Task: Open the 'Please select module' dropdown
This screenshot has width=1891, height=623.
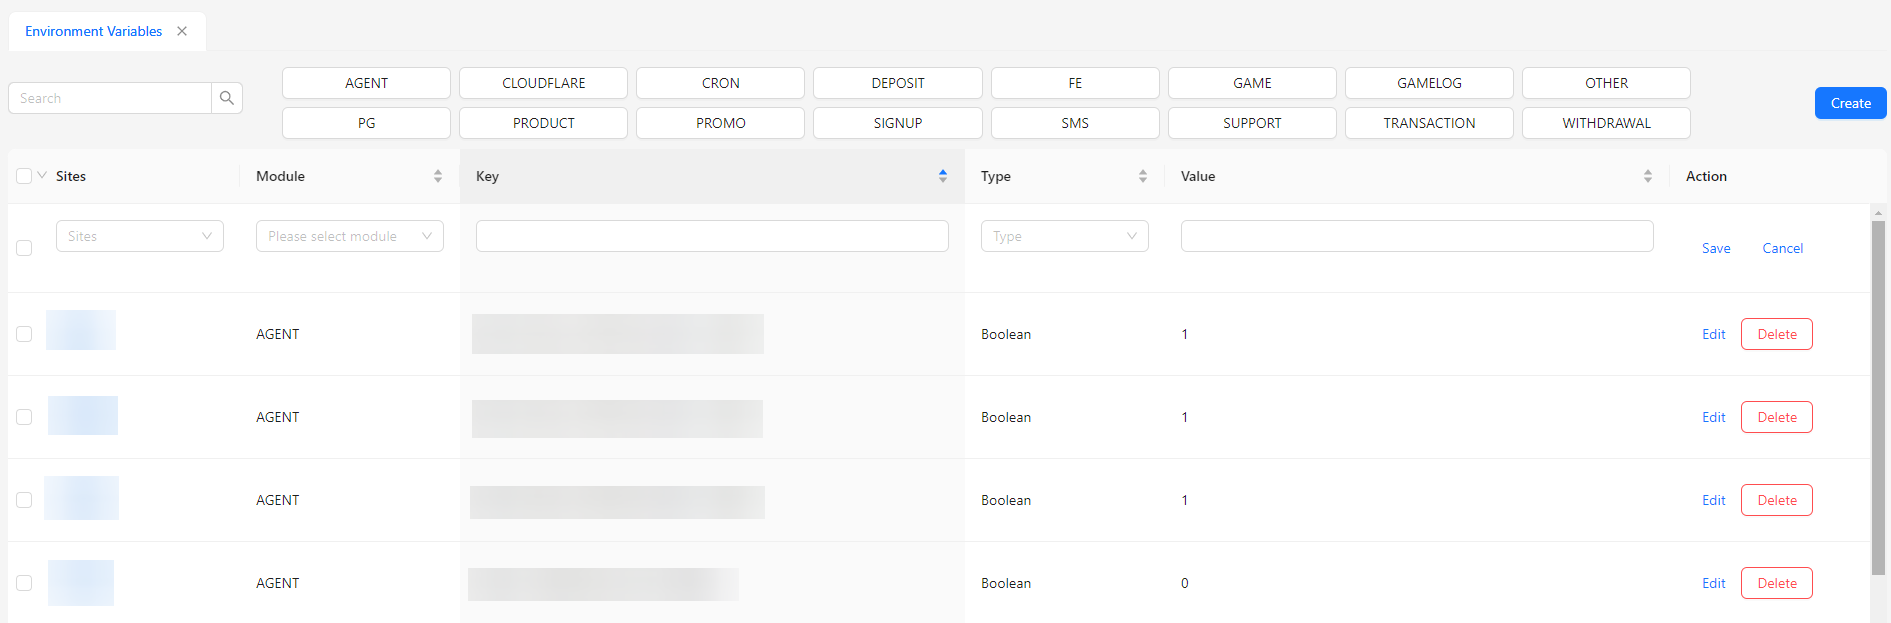Action: [349, 236]
